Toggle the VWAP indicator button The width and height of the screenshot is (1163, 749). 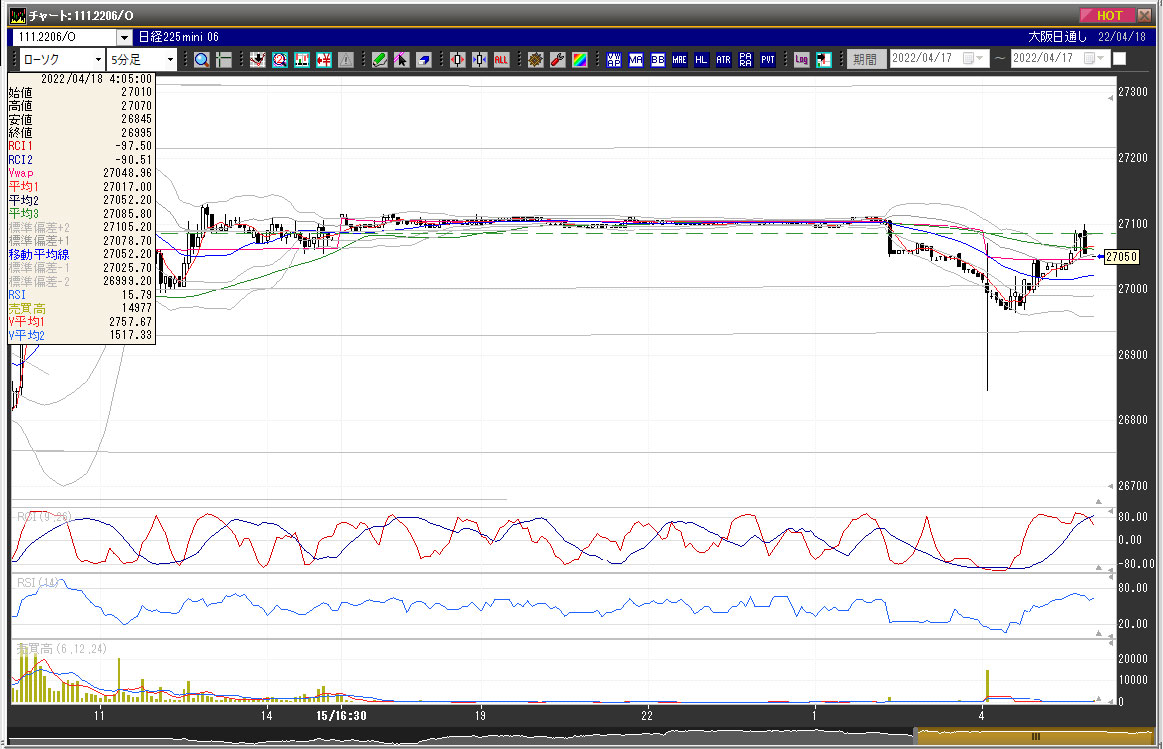(613, 60)
